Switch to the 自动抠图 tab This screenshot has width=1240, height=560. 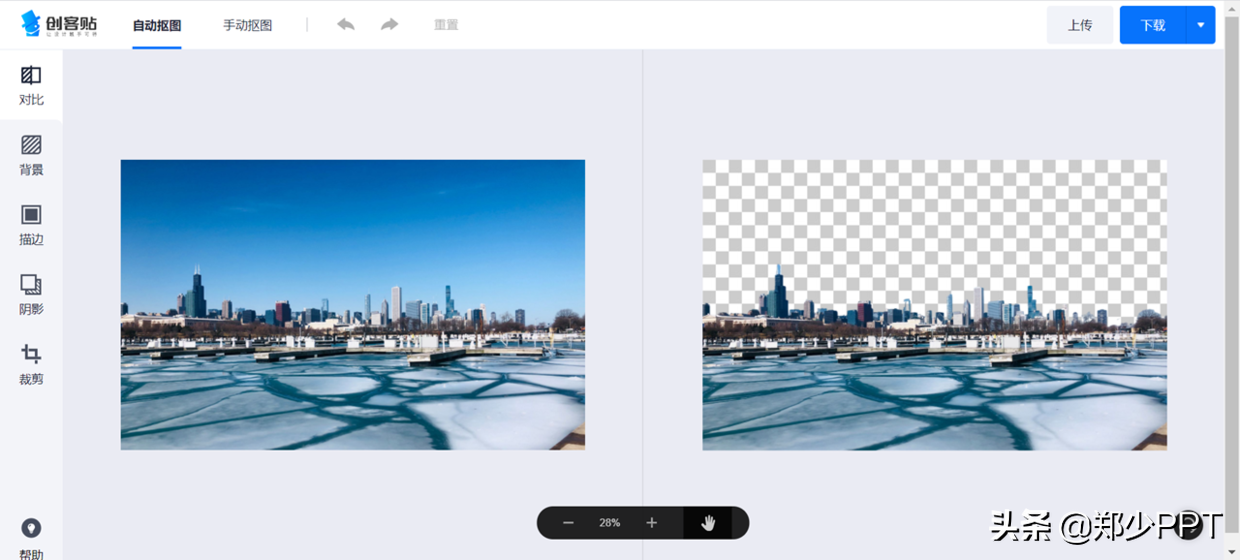[157, 25]
